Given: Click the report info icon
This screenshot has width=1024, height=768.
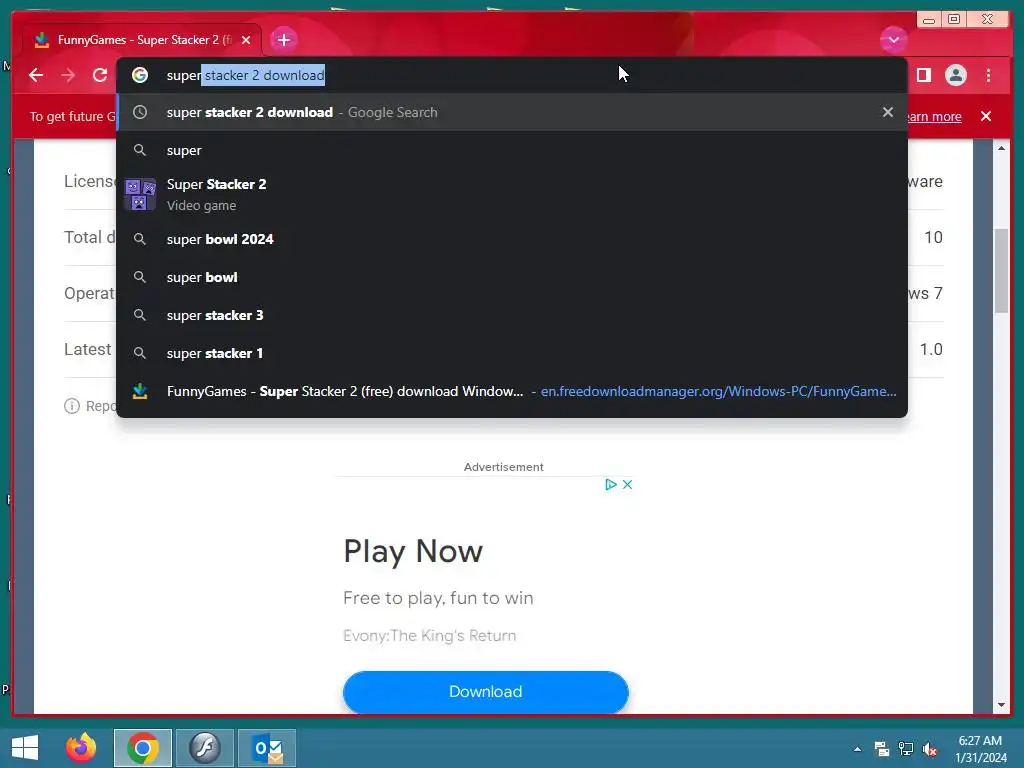Looking at the screenshot, I should point(72,406).
